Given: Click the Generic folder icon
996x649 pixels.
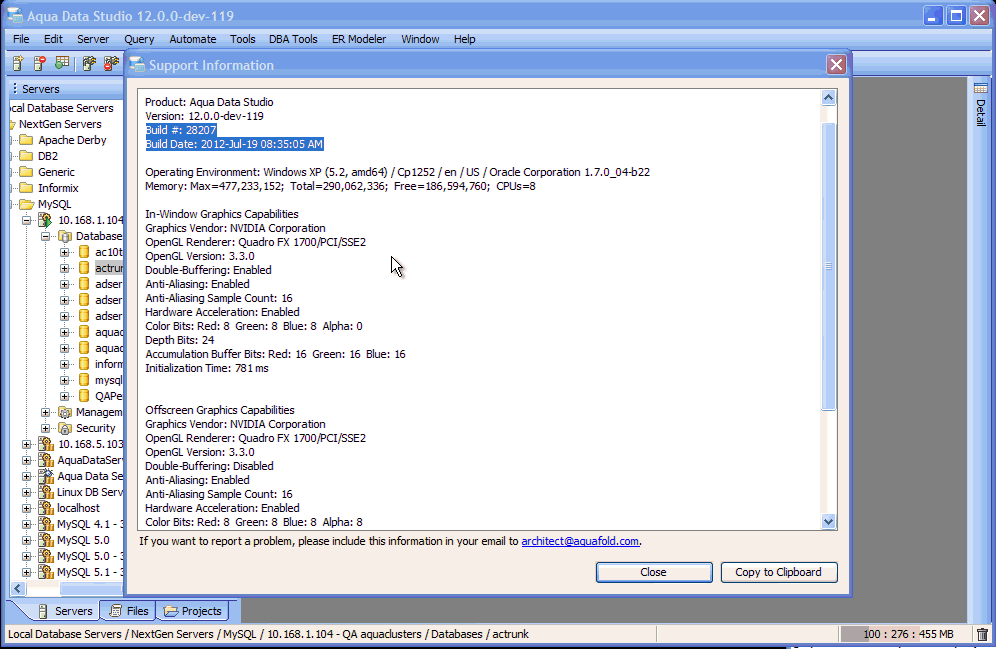Looking at the screenshot, I should point(26,171).
